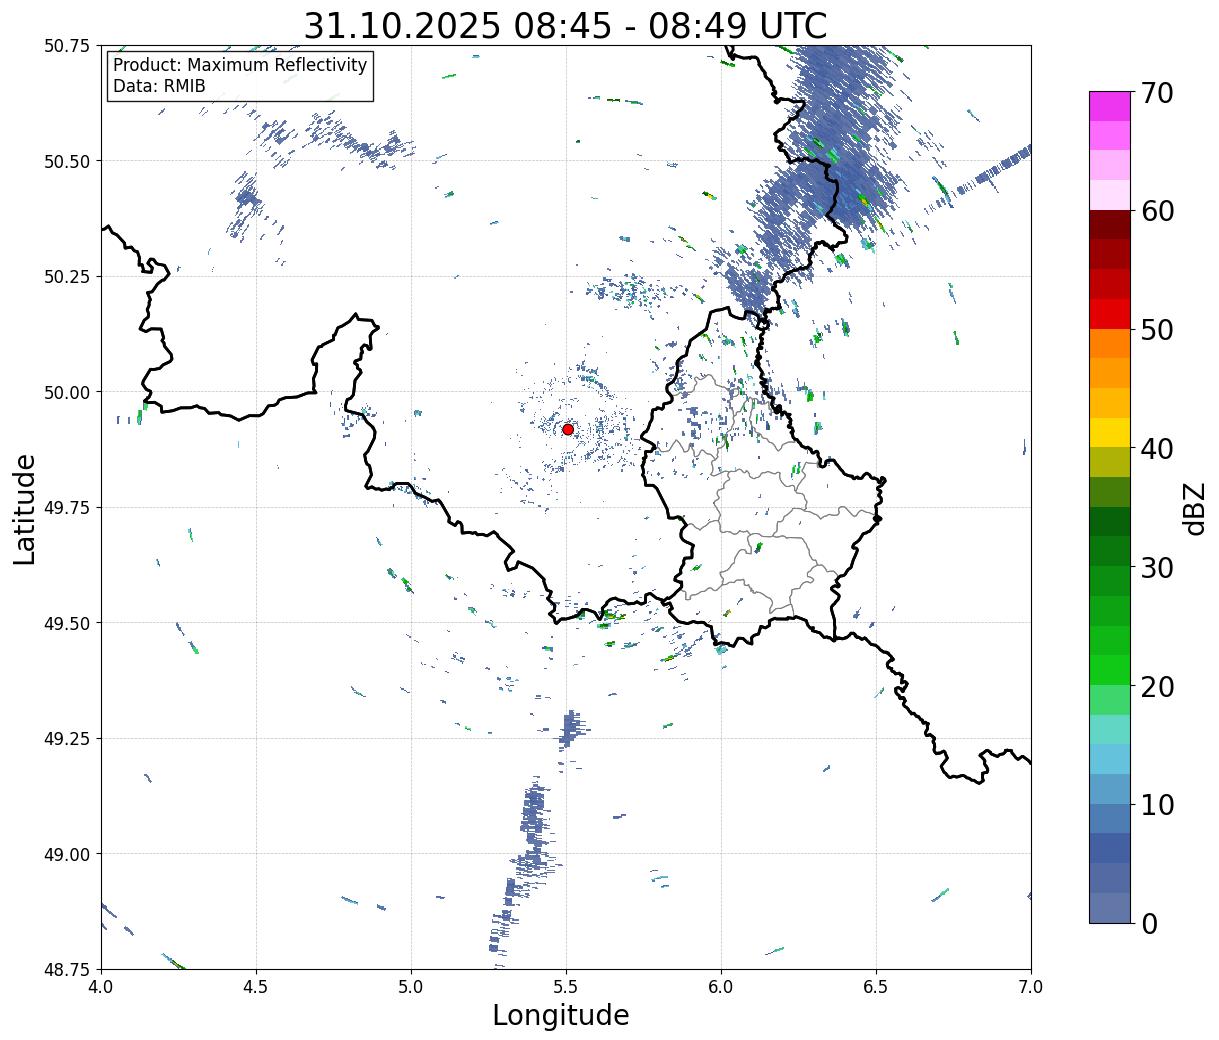The width and height of the screenshot is (1219, 1040).
Task: Click the slate-blue swatch at bottom of colorbar
Action: pyautogui.click(x=1110, y=908)
